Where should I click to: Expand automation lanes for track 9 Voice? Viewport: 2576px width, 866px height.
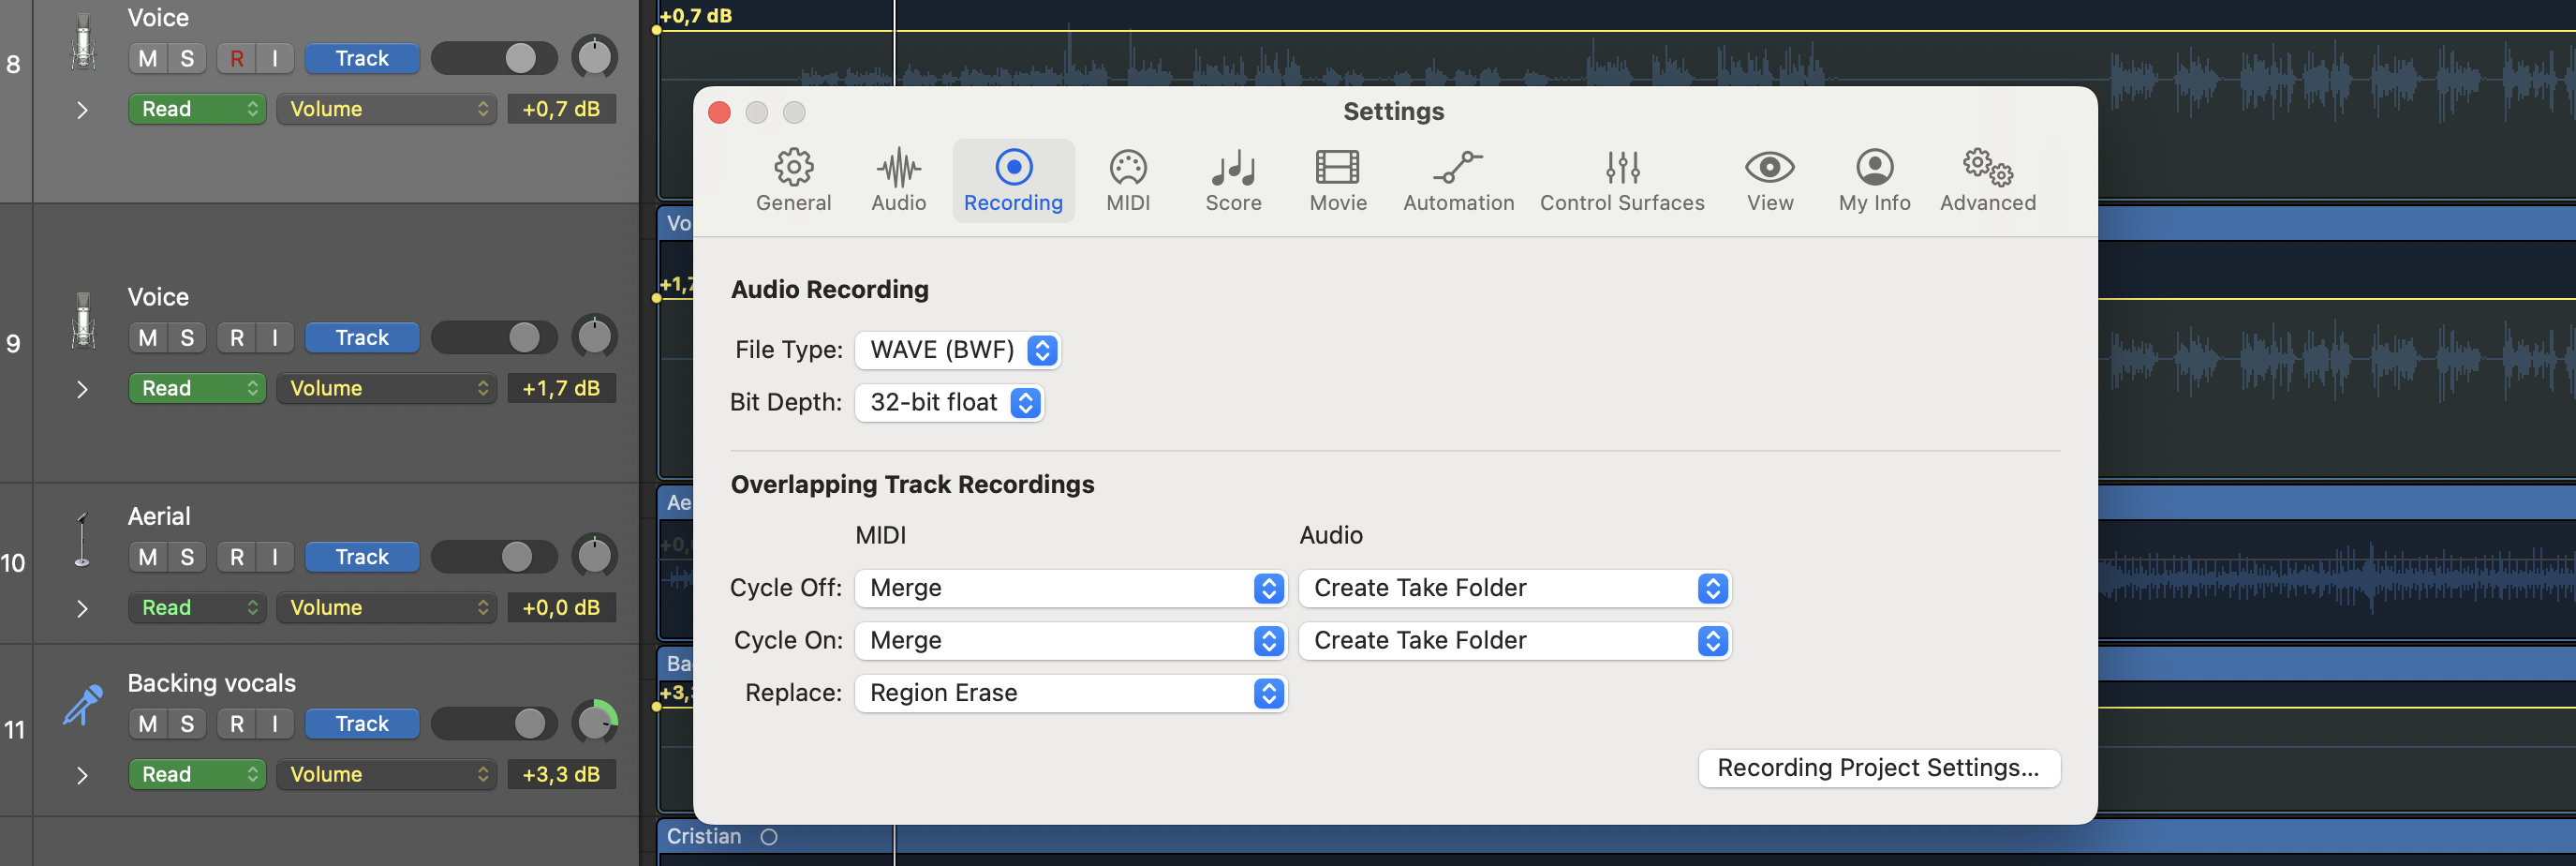point(82,389)
